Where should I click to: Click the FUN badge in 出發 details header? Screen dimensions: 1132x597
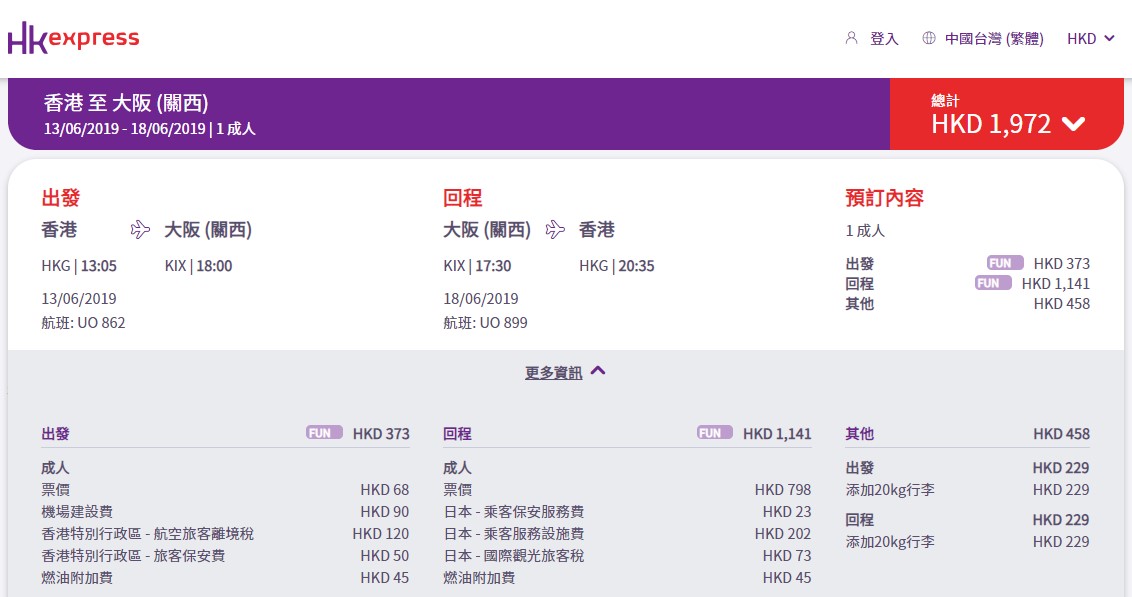click(324, 432)
